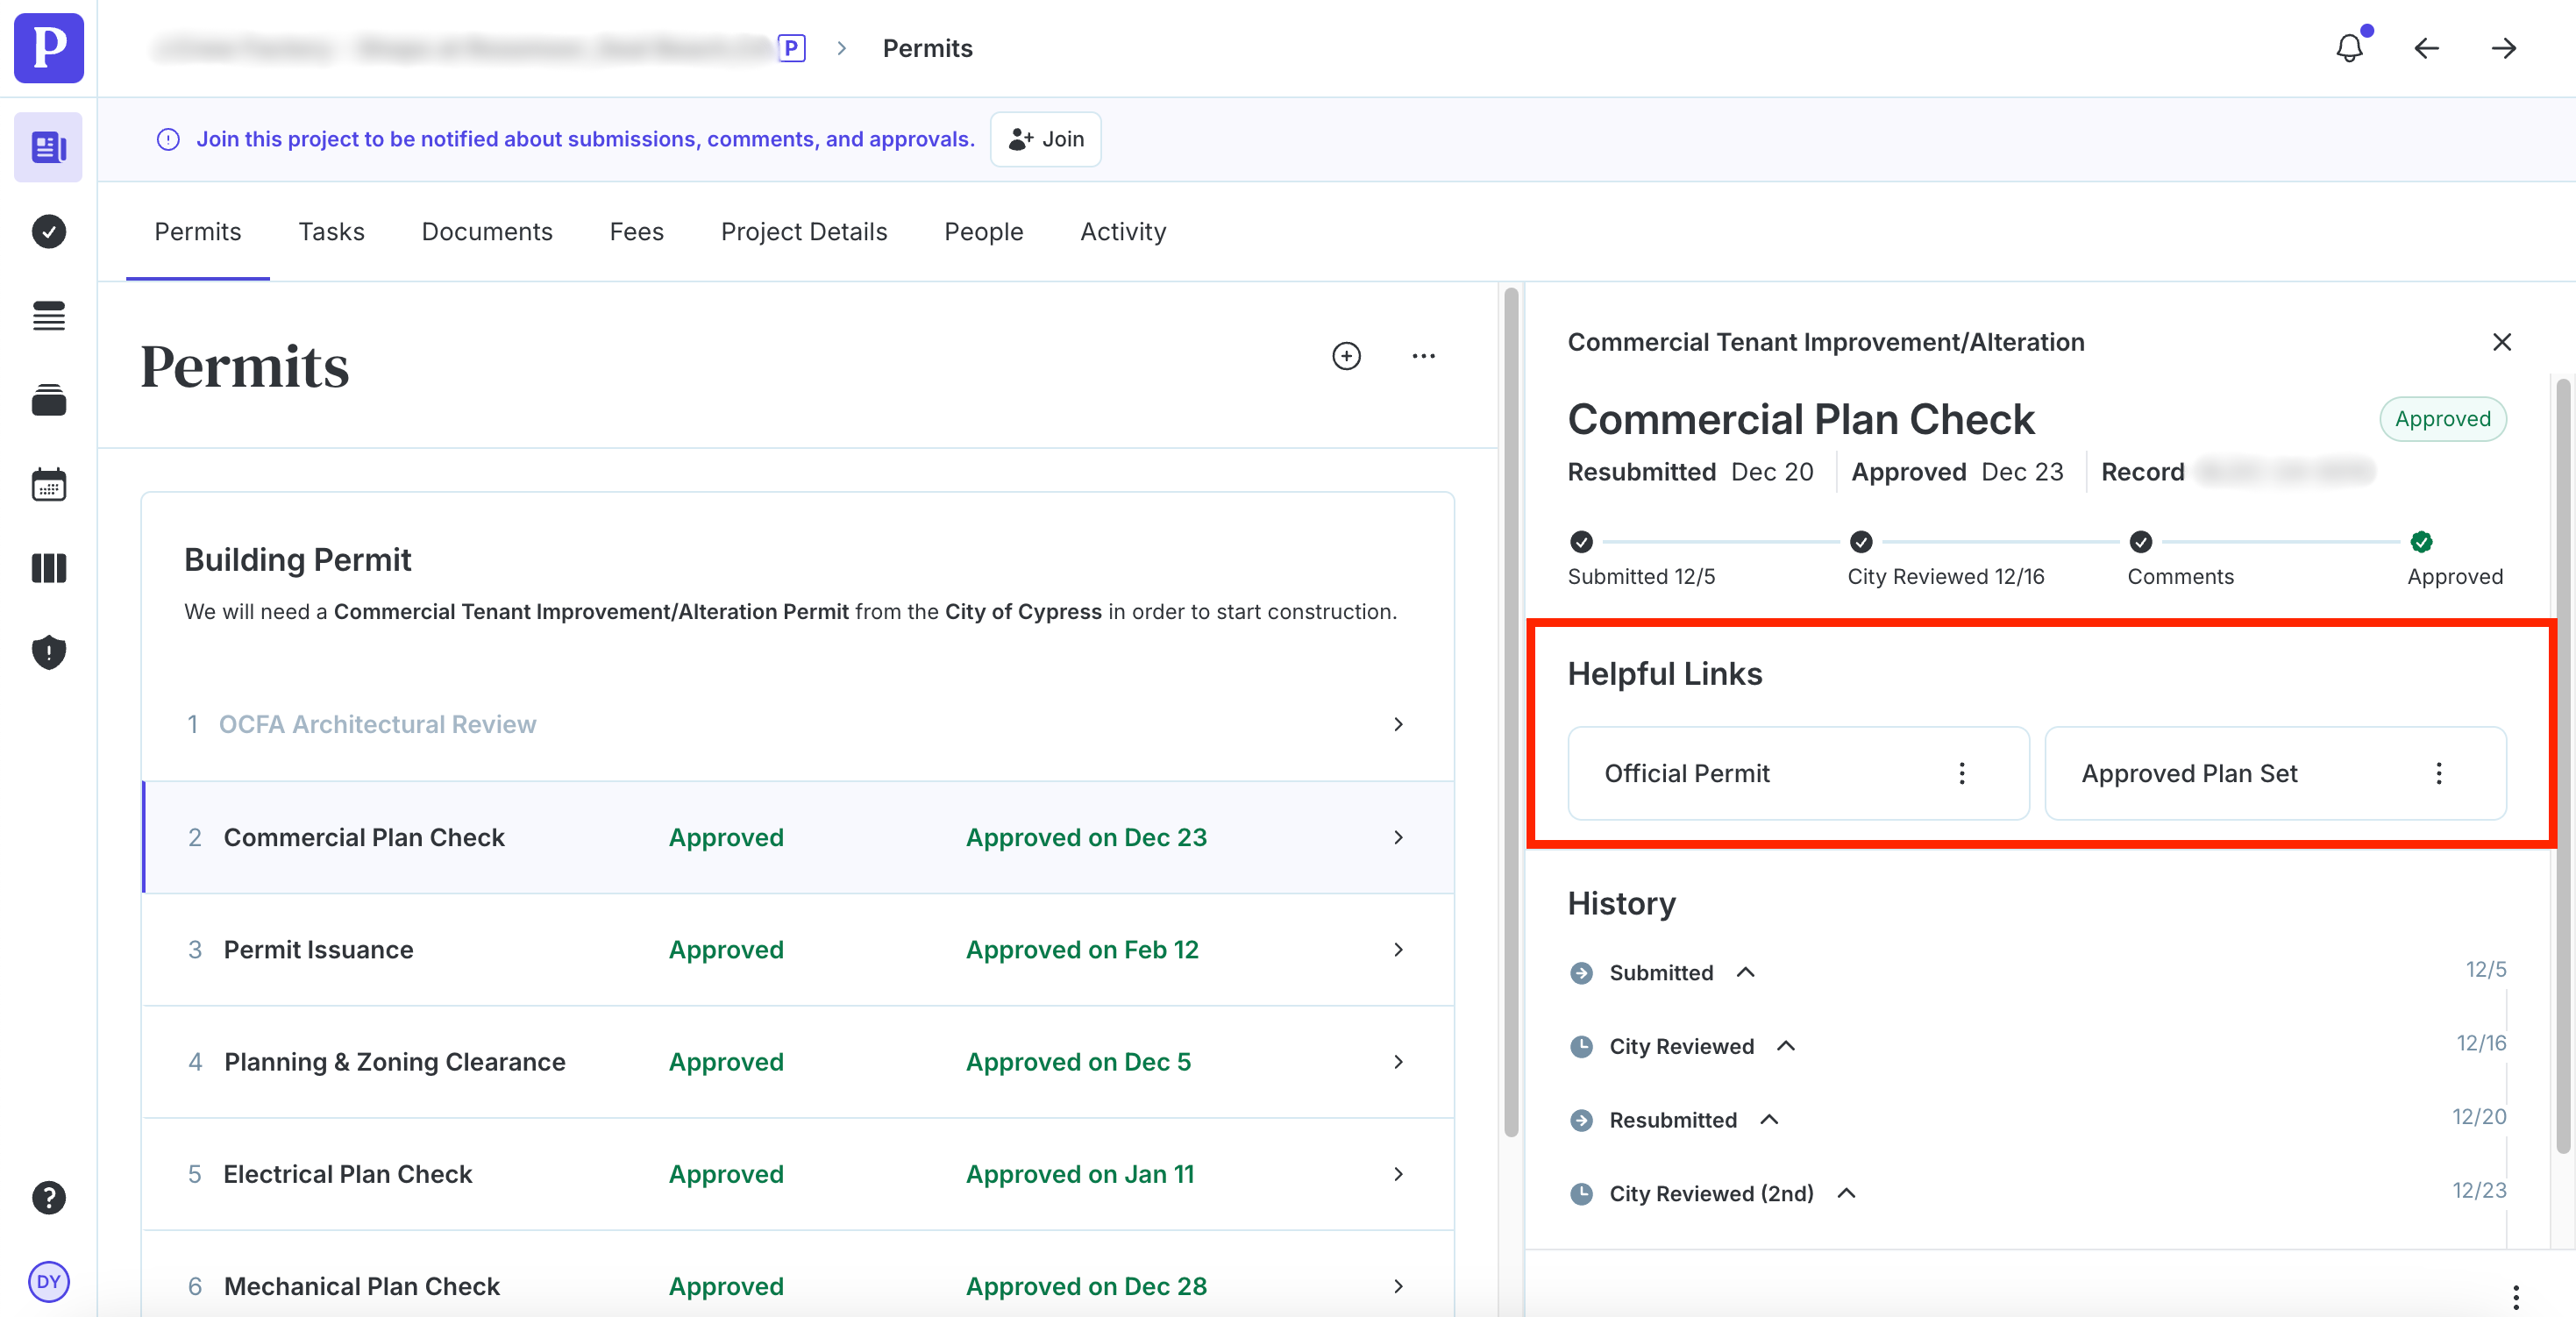Click the shield alert sidebar icon

[48, 652]
